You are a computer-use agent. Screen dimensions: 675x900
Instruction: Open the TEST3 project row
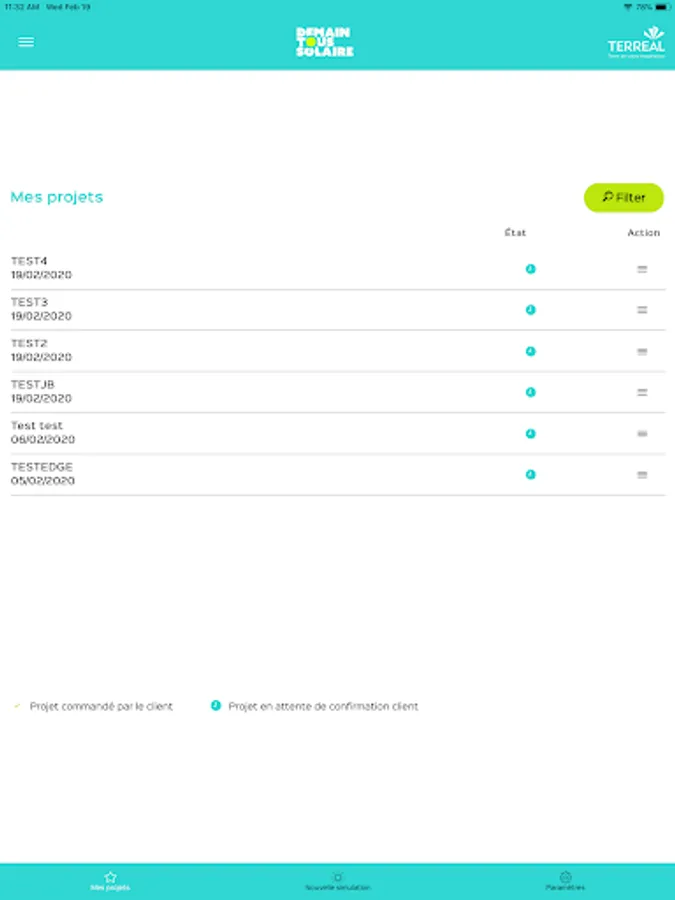click(x=338, y=309)
